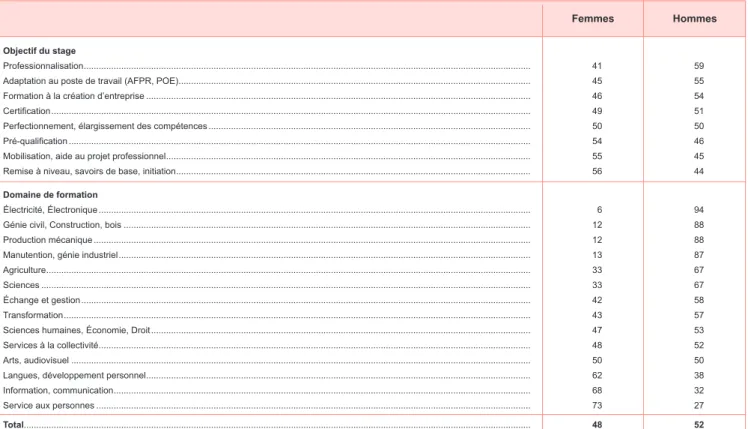
Task: Select Femmes value 42 for Échange et gestion
Action: click(x=597, y=300)
